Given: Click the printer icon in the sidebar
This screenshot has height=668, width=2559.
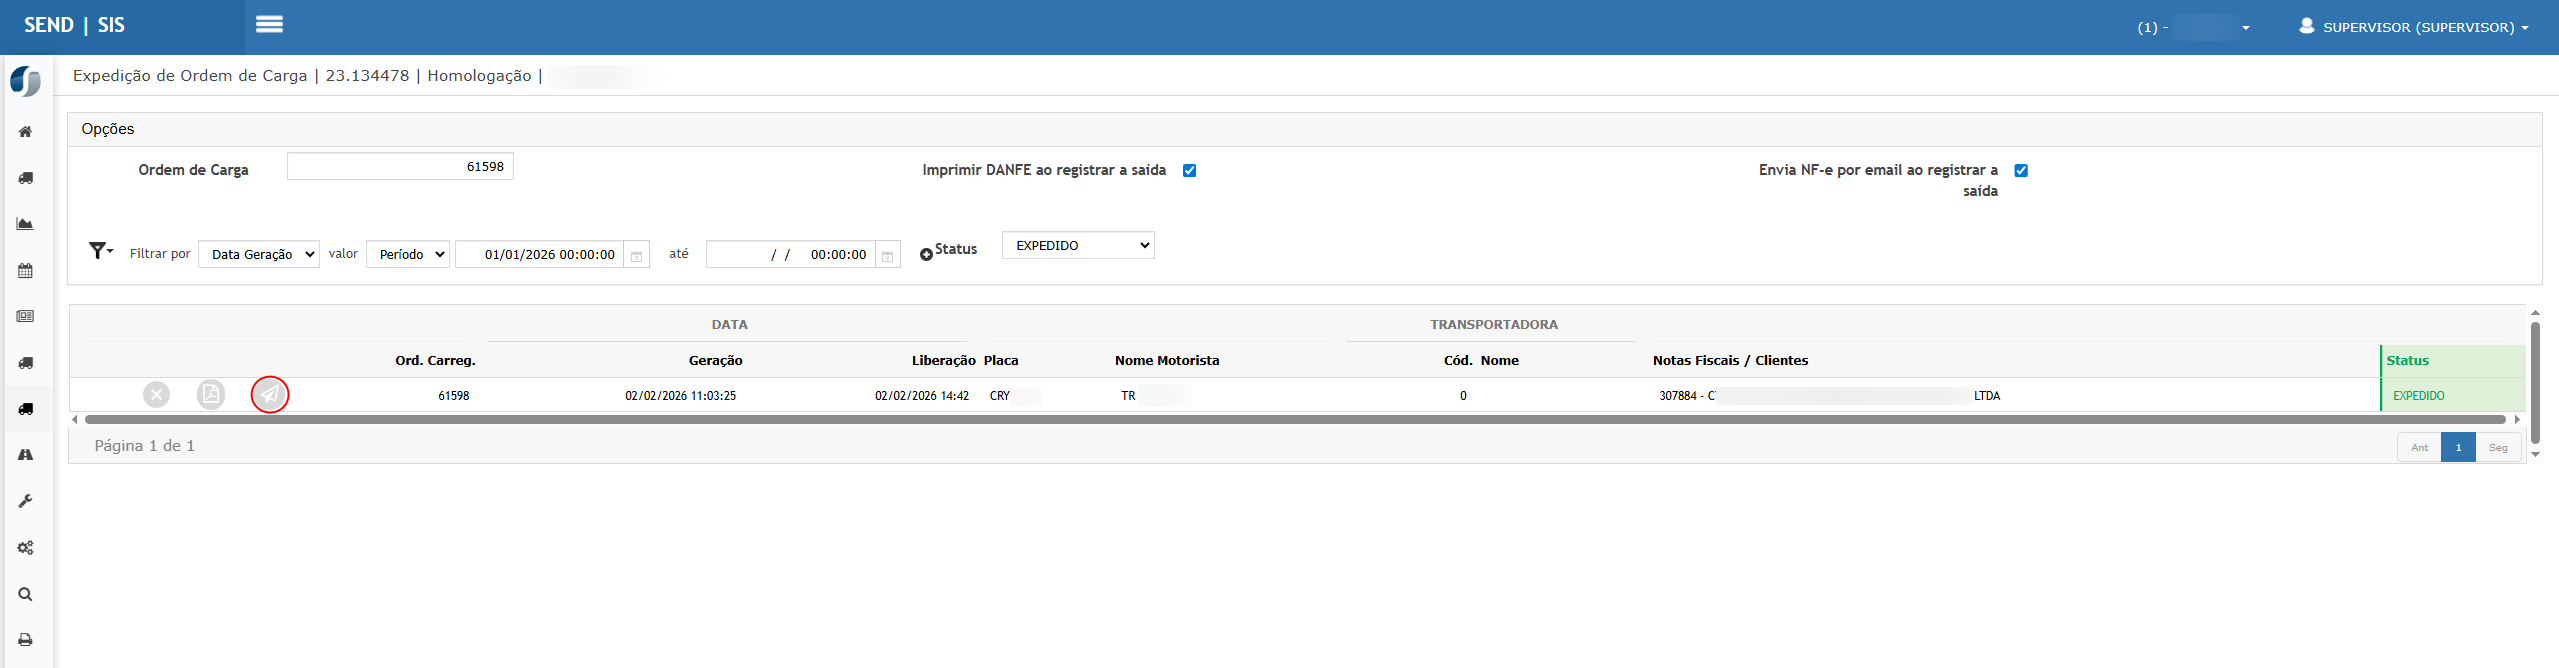Looking at the screenshot, I should tap(26, 640).
